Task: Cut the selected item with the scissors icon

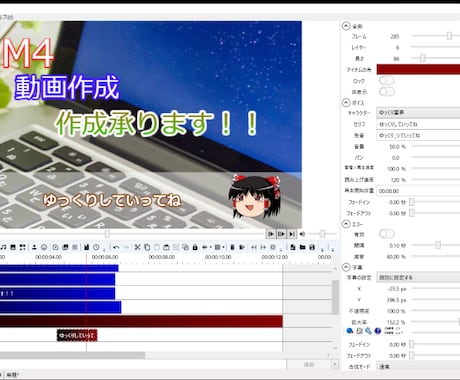Action: pyautogui.click(x=137, y=247)
